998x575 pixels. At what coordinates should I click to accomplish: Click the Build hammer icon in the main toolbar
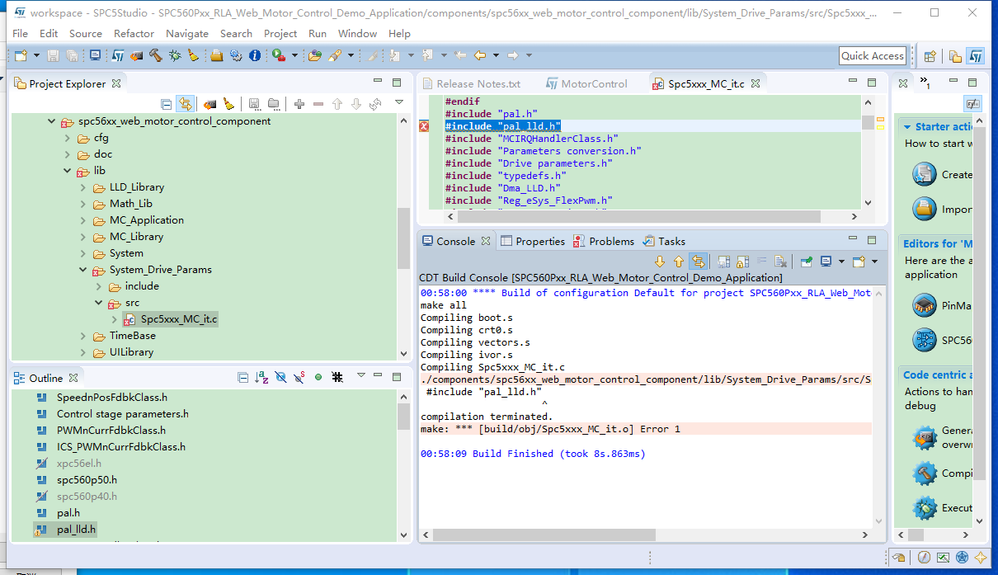click(155, 56)
